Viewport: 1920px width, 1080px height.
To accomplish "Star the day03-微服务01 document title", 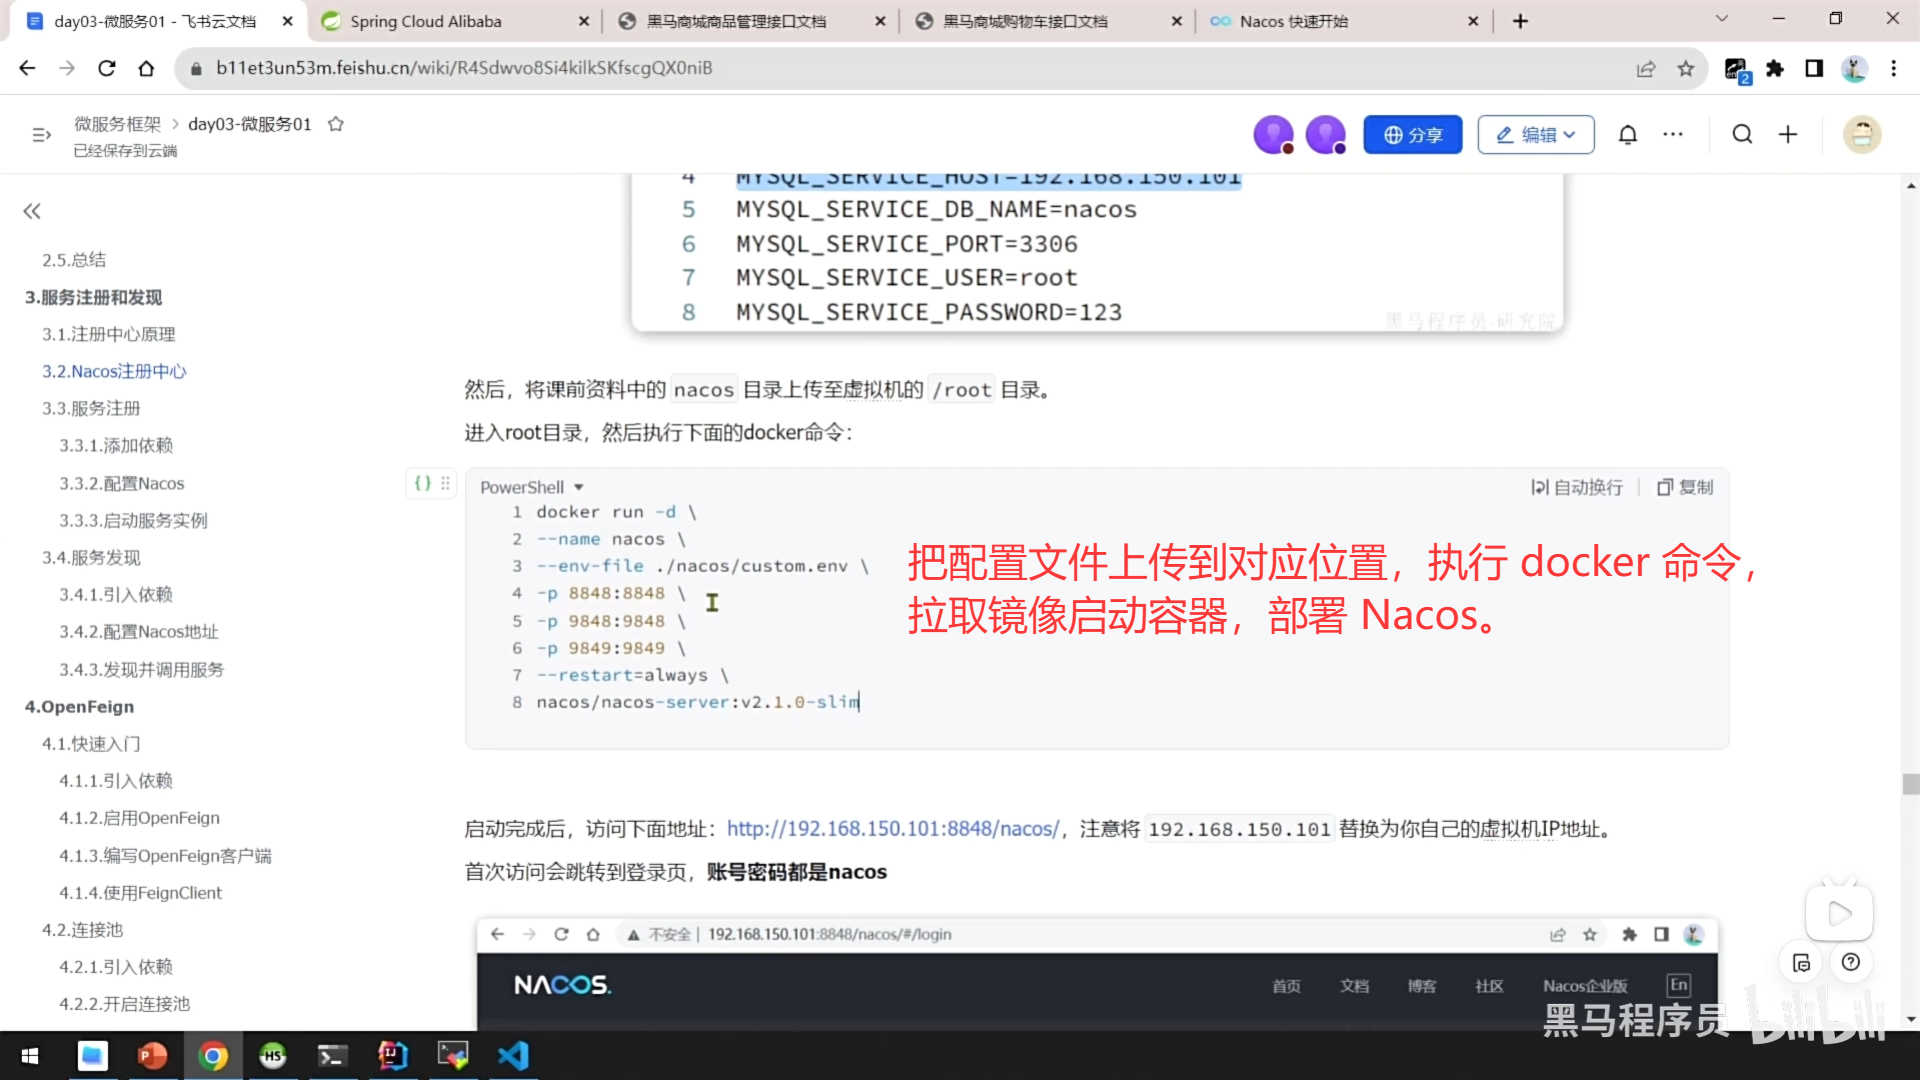I will point(336,123).
